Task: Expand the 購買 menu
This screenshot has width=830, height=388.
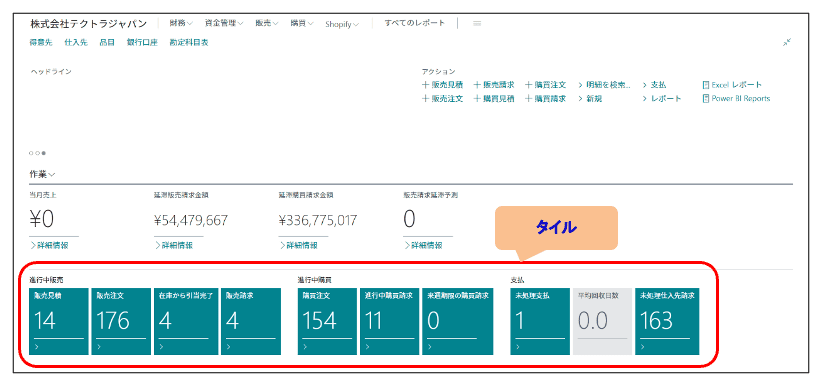Action: 302,24
